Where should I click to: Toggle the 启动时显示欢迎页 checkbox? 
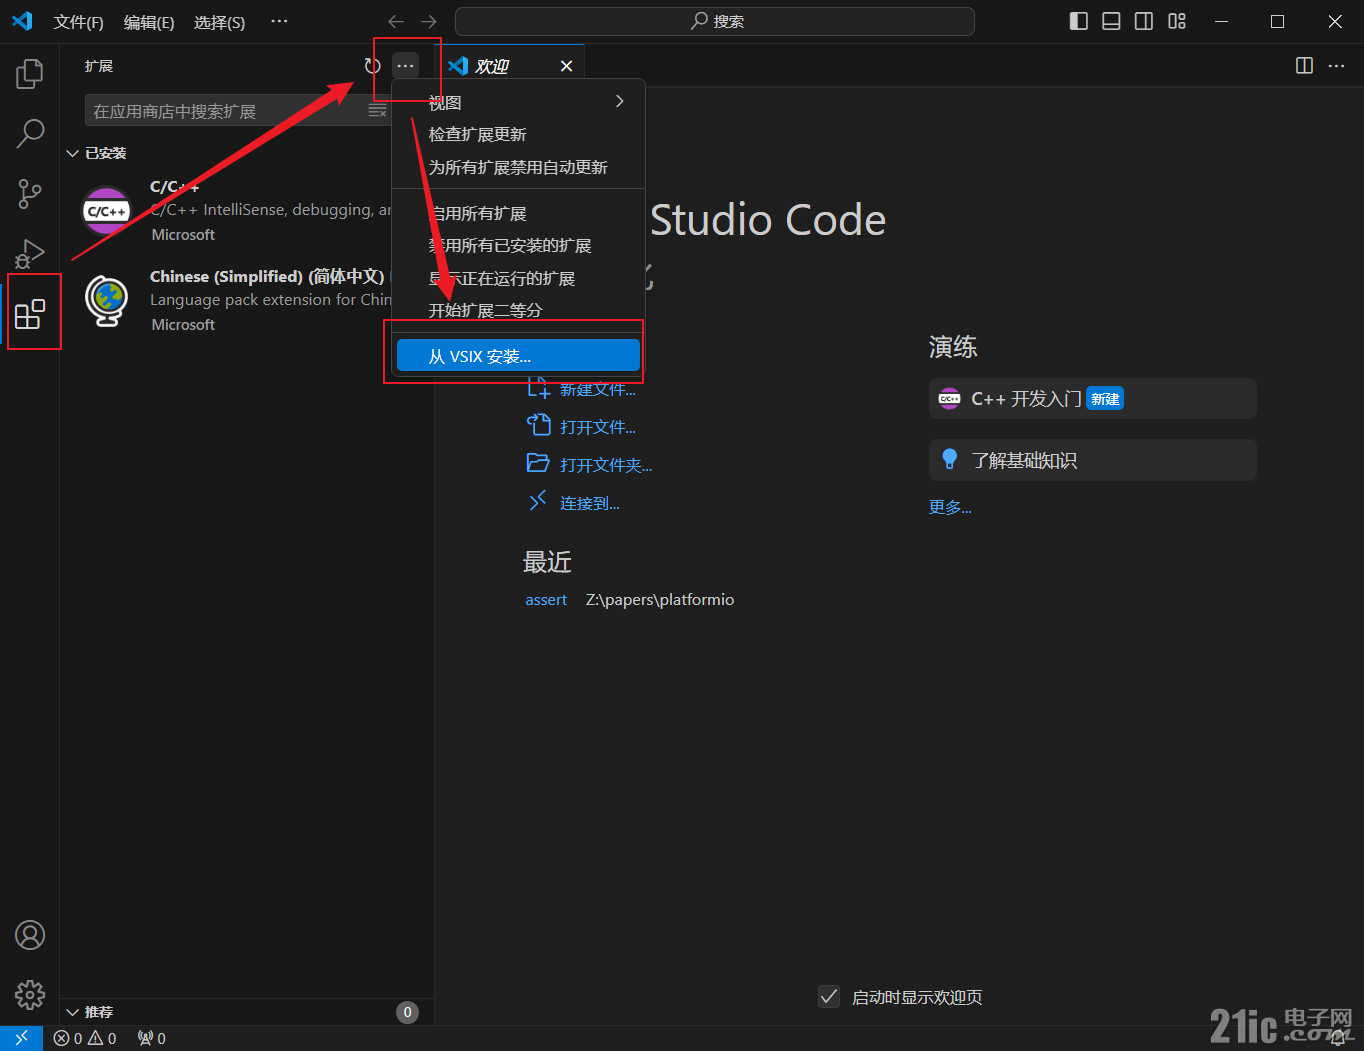click(829, 996)
